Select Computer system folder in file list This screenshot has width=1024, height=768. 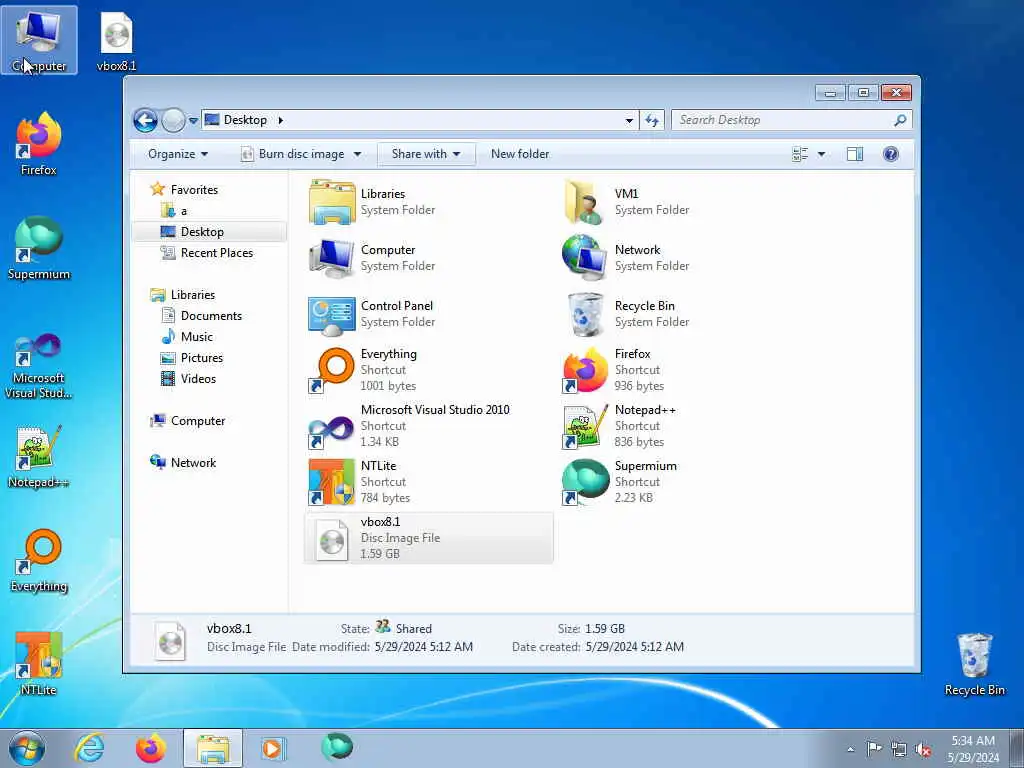point(429,258)
